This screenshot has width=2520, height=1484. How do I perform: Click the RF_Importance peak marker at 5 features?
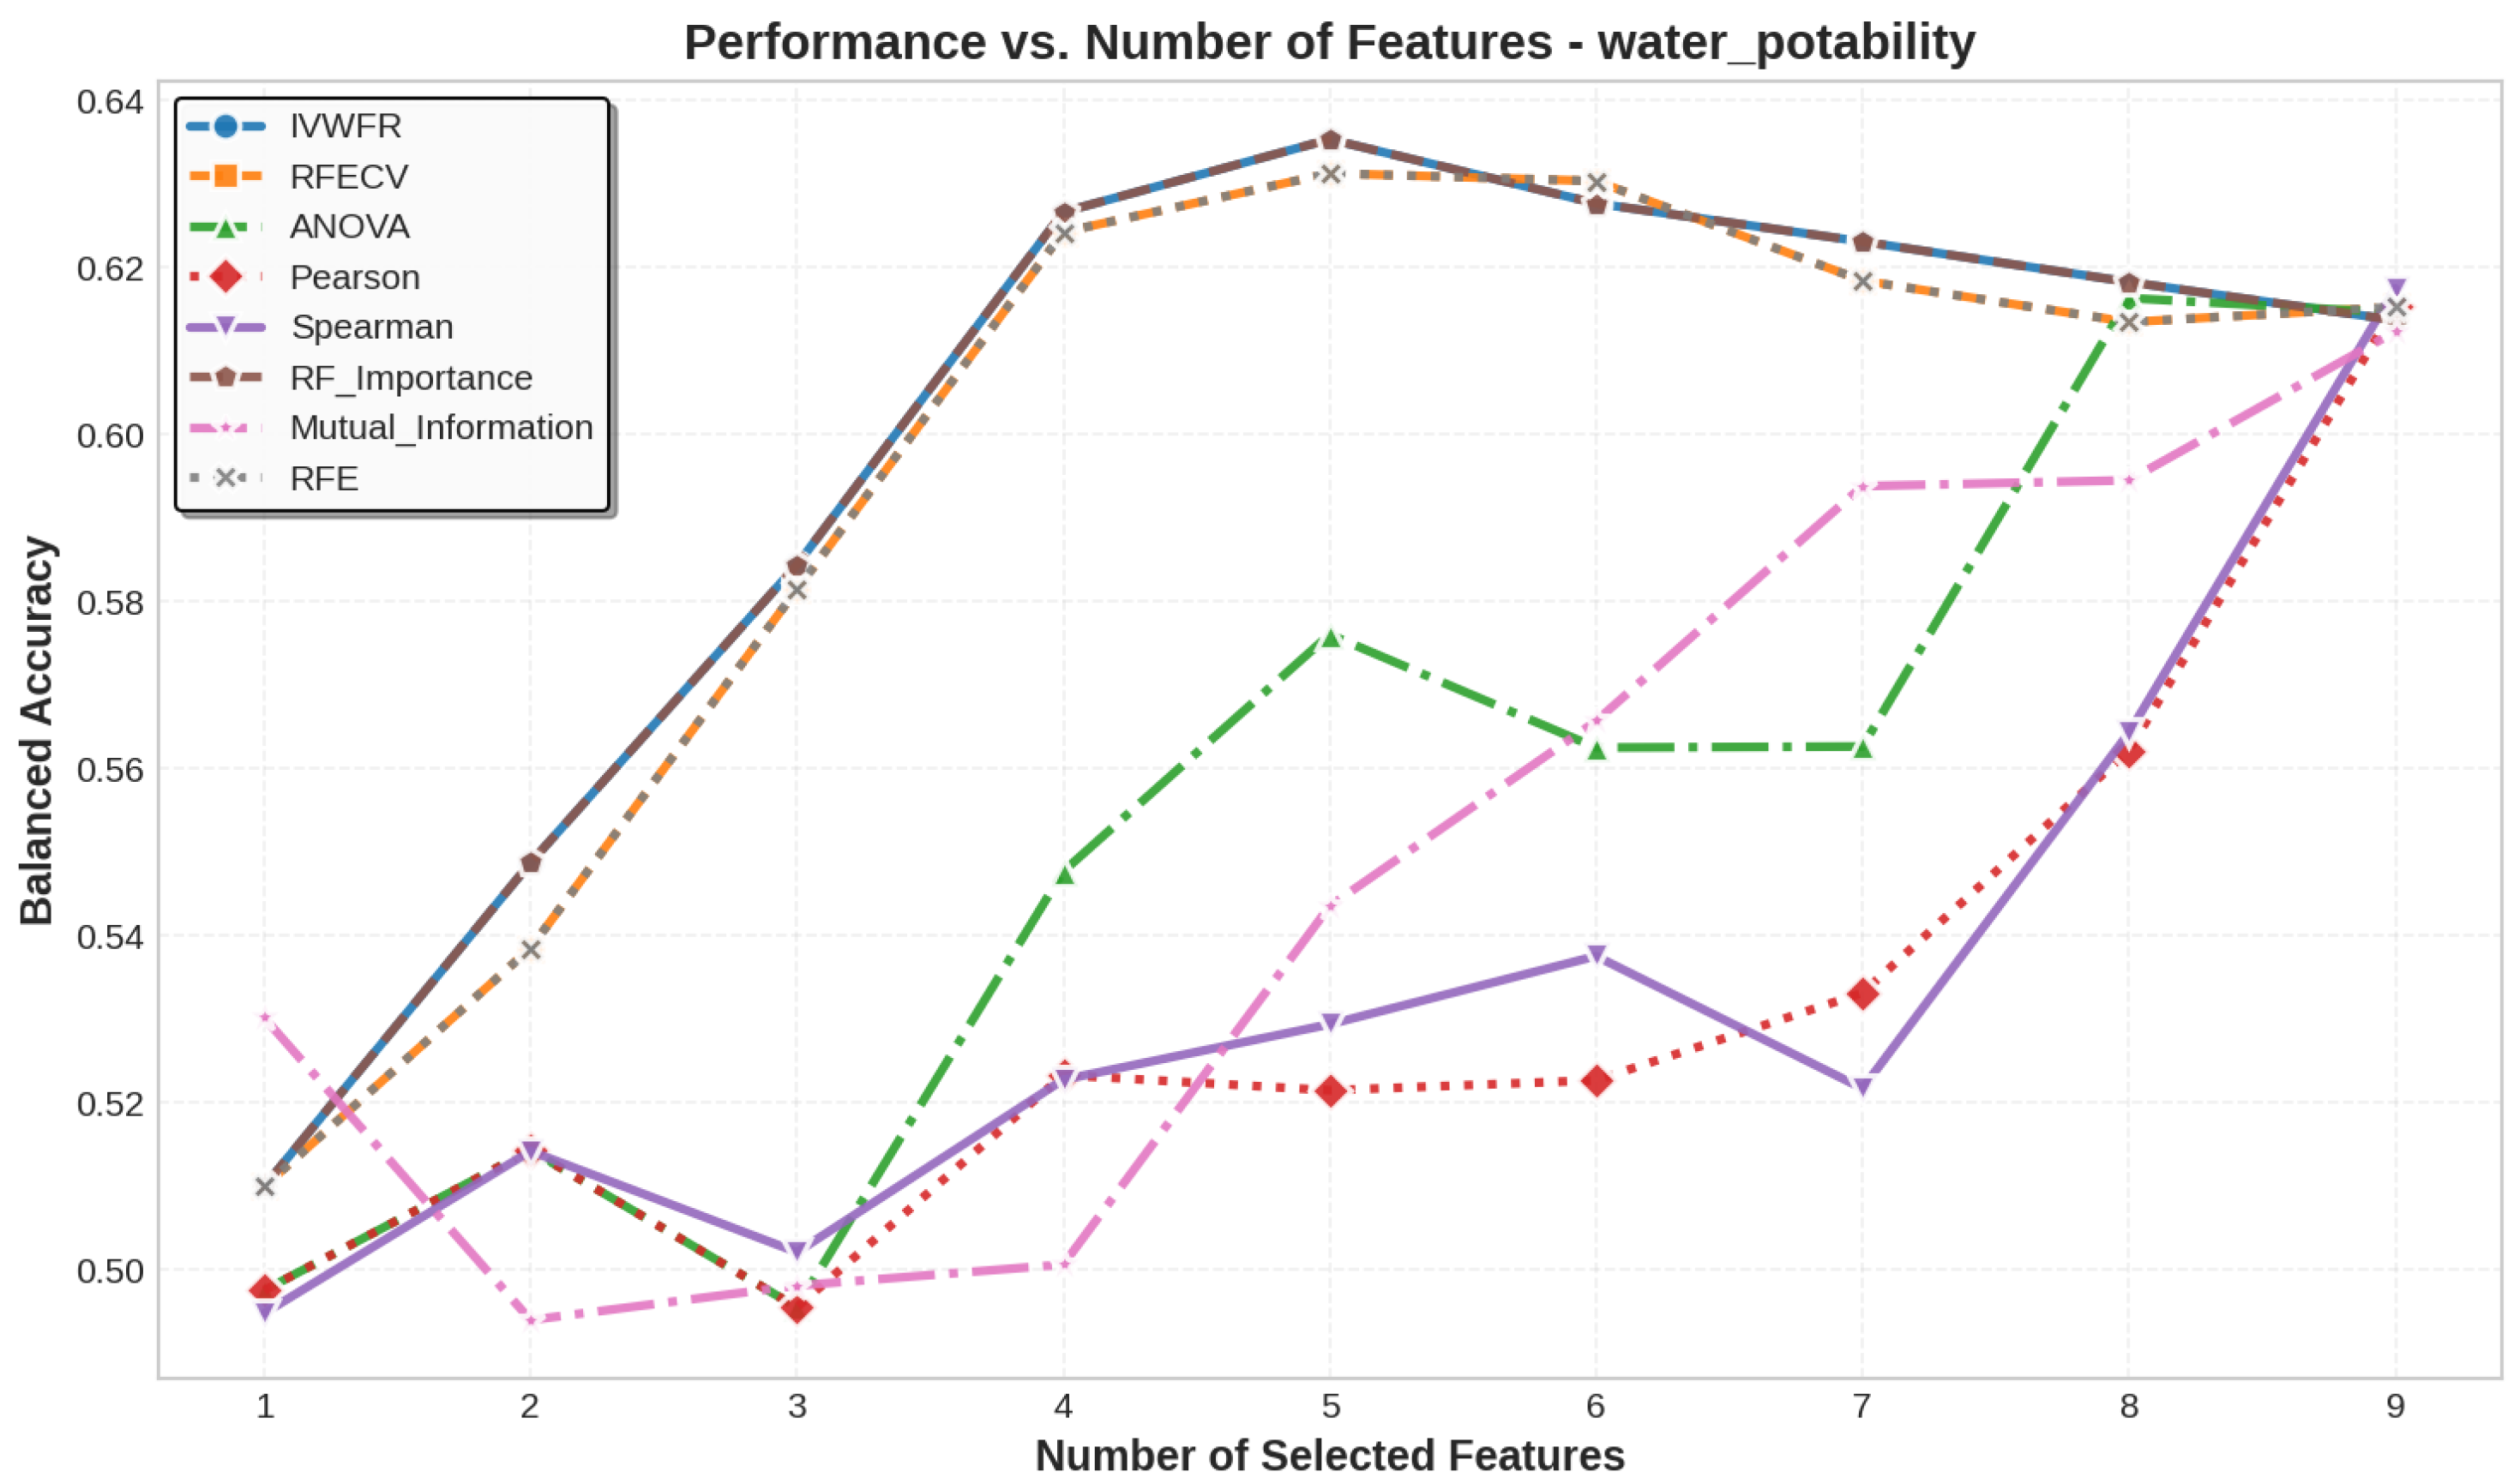click(1330, 140)
